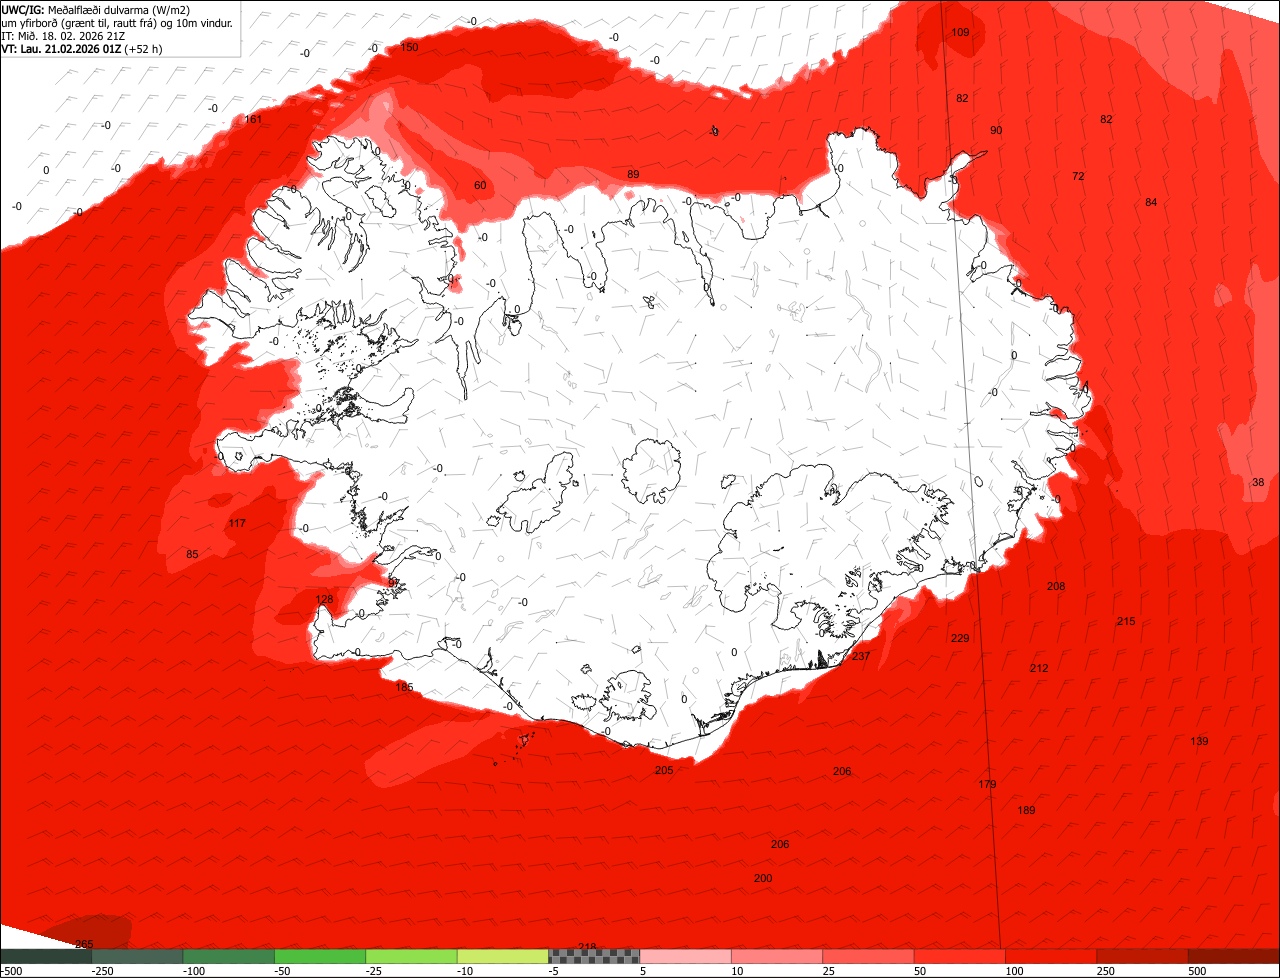The width and height of the screenshot is (1280, 978).
Task: Click the -25 legend scale label
Action: tap(374, 971)
